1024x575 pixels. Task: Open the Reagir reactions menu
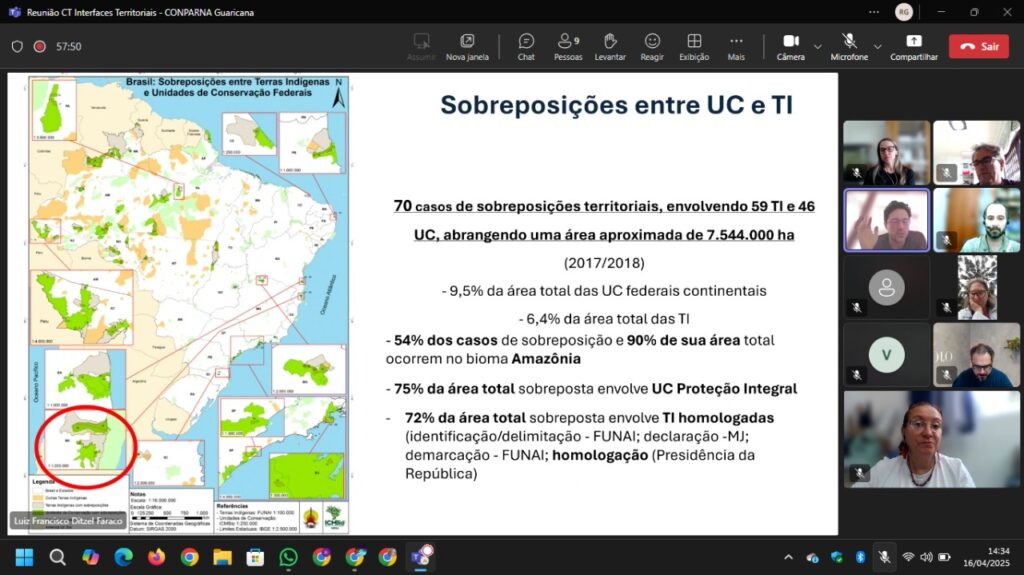(x=652, y=46)
